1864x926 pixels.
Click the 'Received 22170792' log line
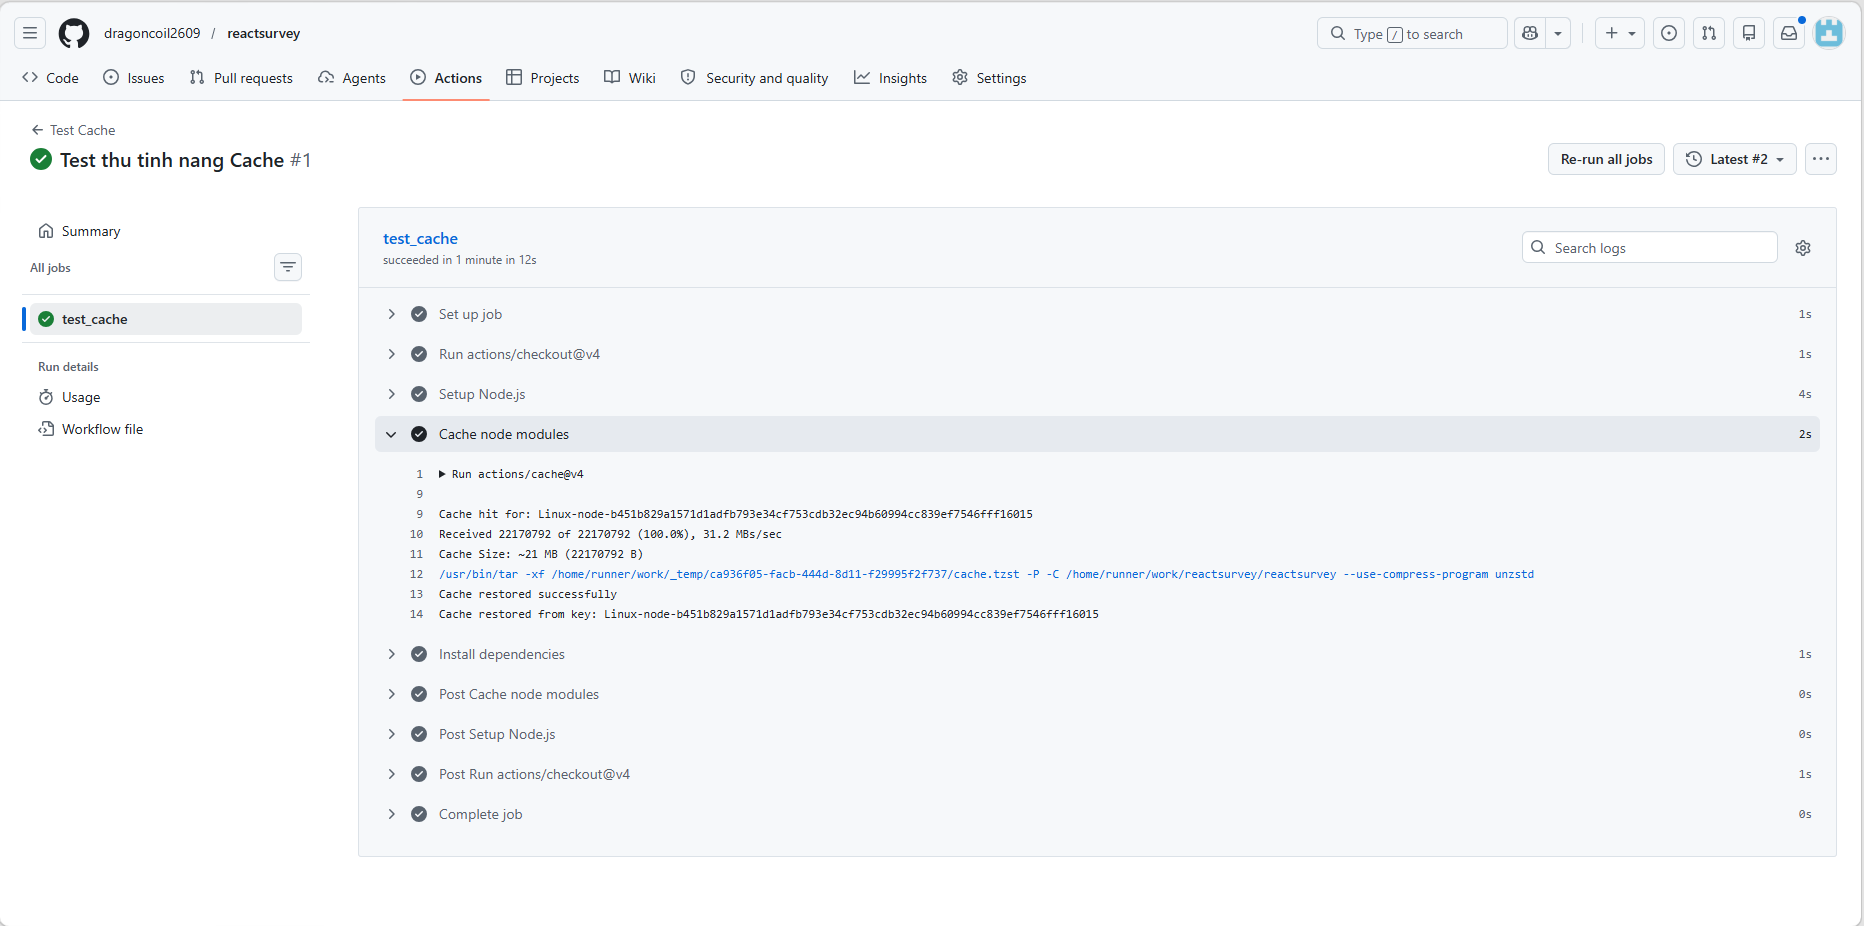coord(610,534)
